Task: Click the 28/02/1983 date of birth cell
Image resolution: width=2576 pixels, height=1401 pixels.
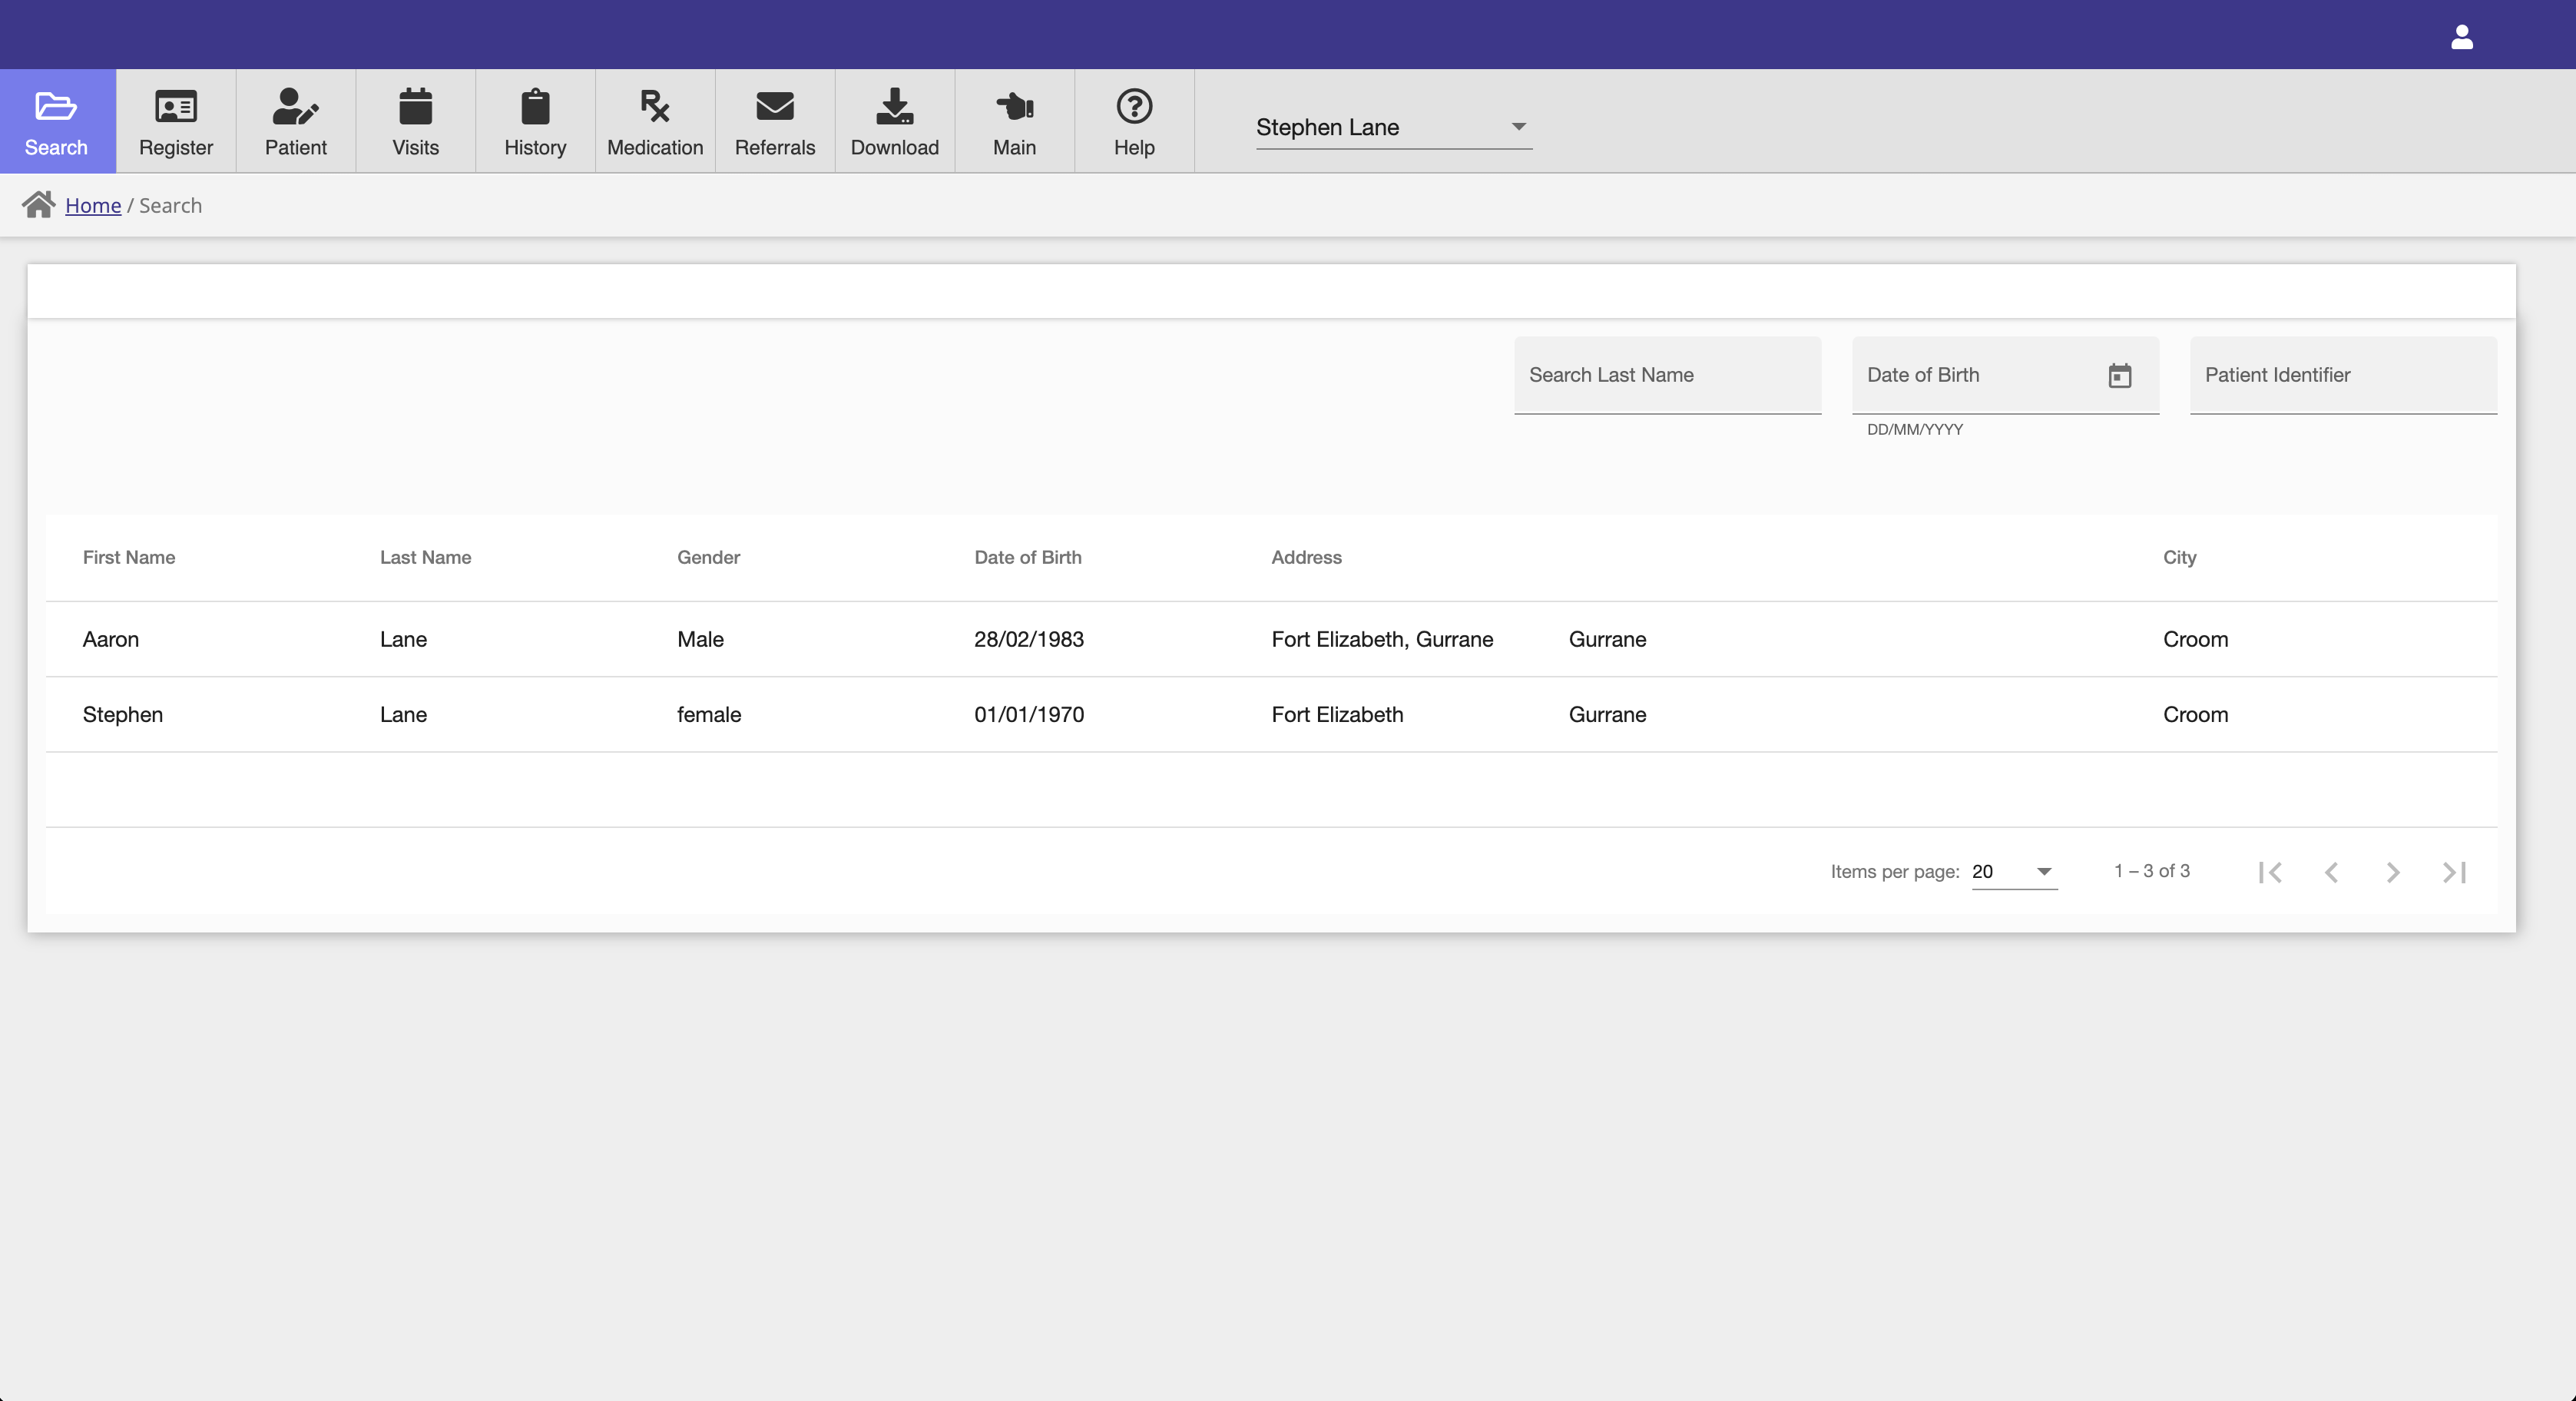Action: (x=1029, y=639)
